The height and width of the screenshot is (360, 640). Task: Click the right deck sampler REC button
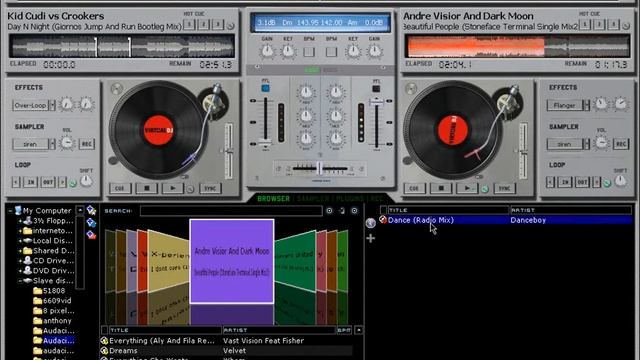coord(621,144)
